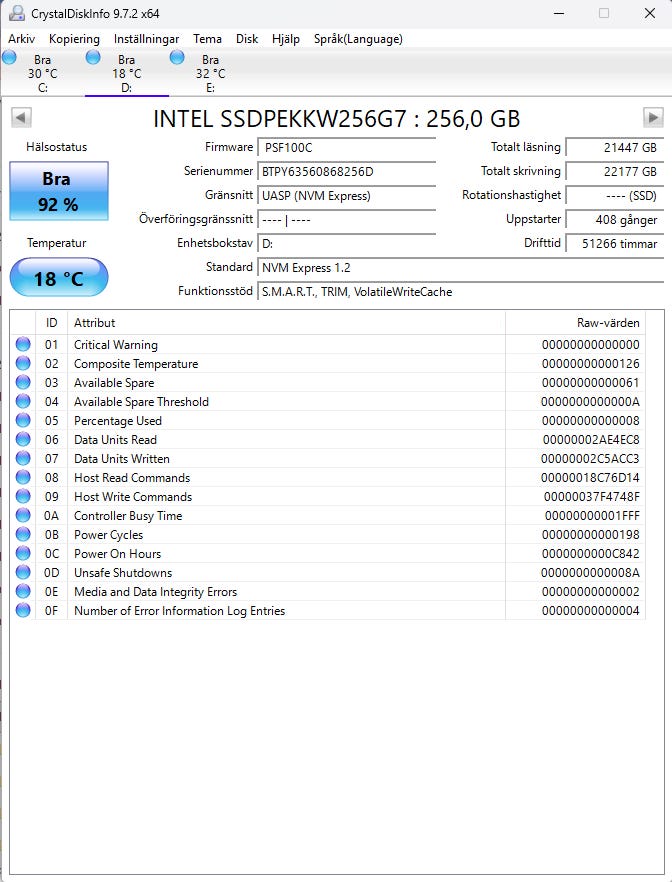Click the status orb for Unsafe Shutdowns
672x882 pixels.
pyautogui.click(x=23, y=573)
